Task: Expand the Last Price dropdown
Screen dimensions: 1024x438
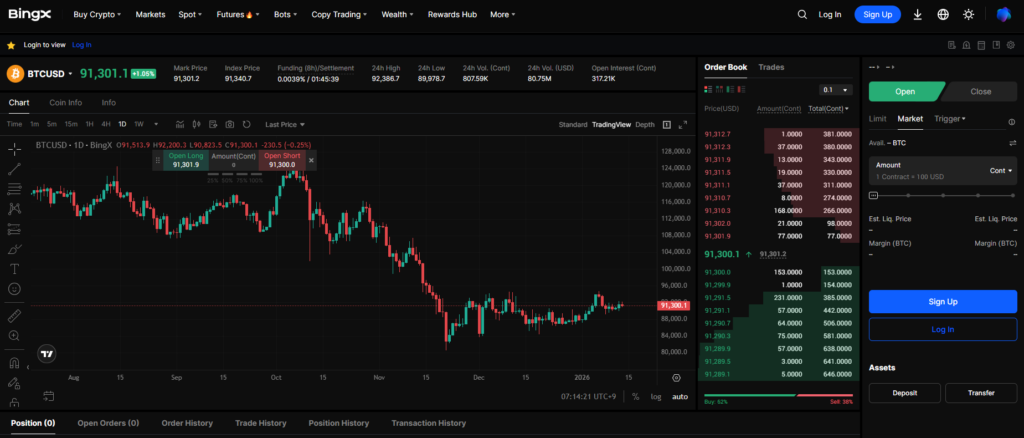Action: (285, 125)
